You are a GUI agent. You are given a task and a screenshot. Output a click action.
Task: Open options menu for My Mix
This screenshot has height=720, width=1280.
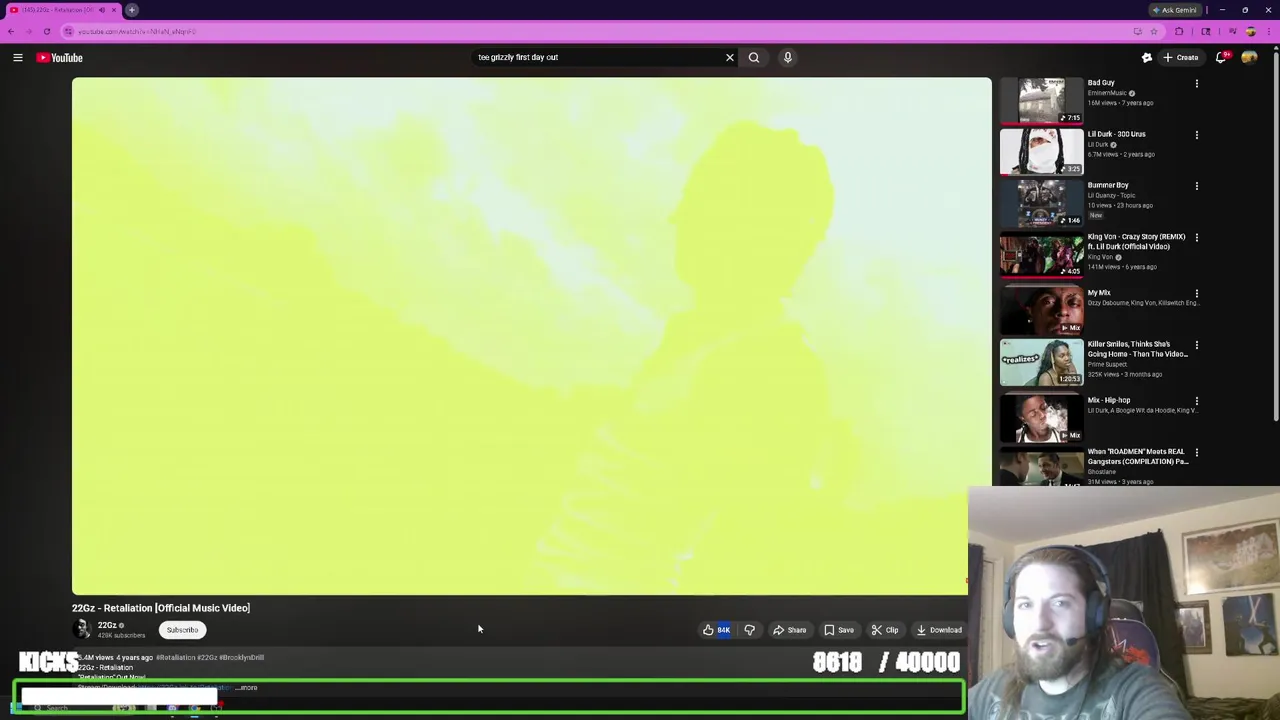point(1196,294)
